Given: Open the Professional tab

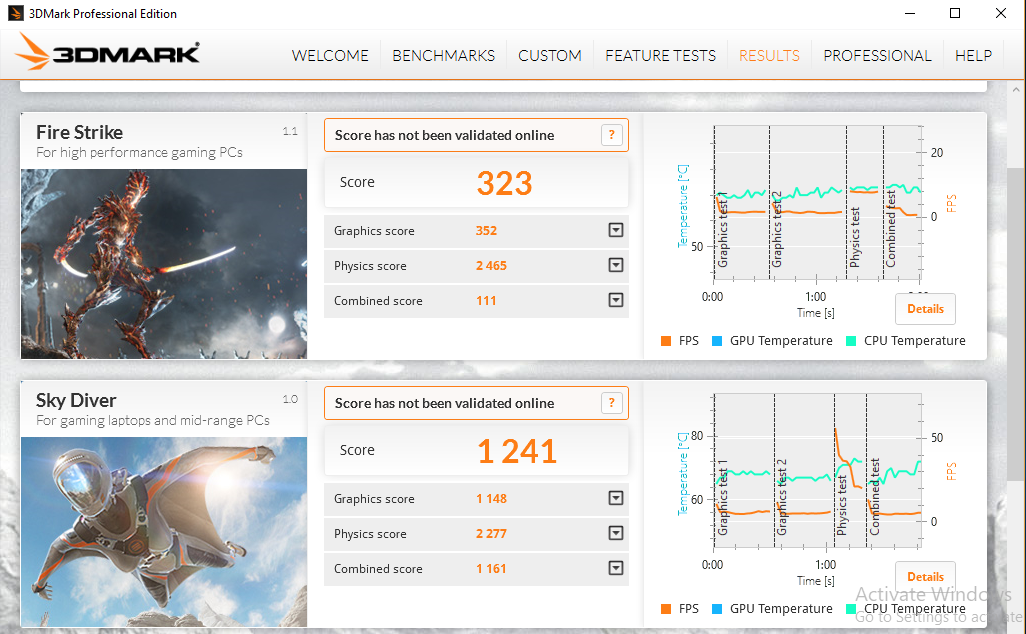Looking at the screenshot, I should 877,56.
